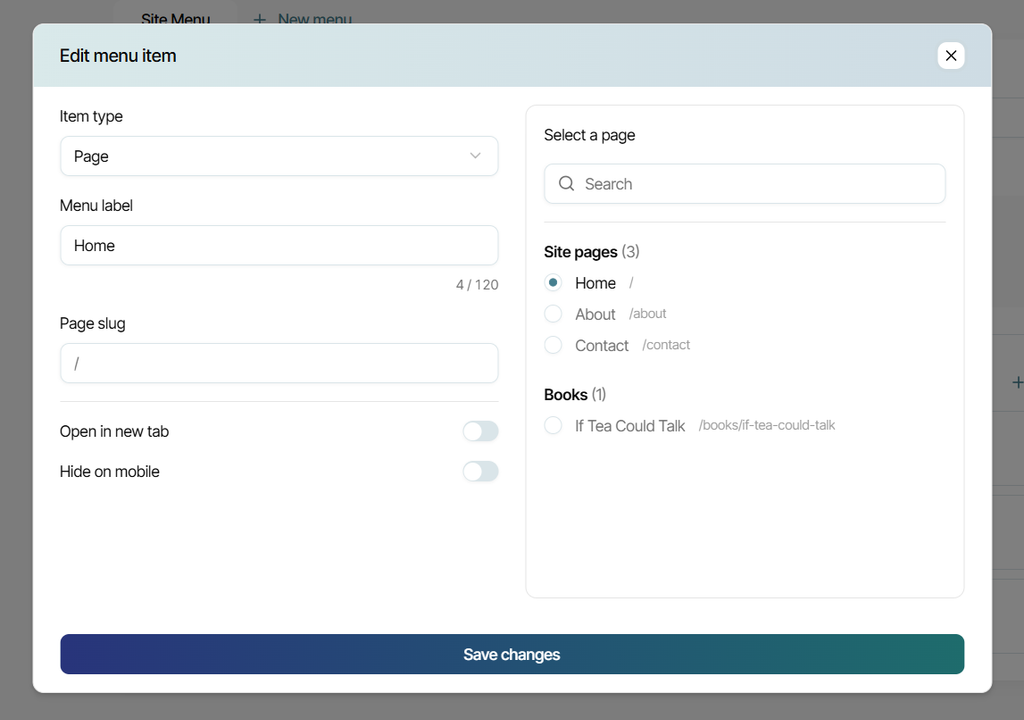This screenshot has width=1024, height=720.
Task: Select the If Tea Could Talk radio button
Action: pos(553,425)
